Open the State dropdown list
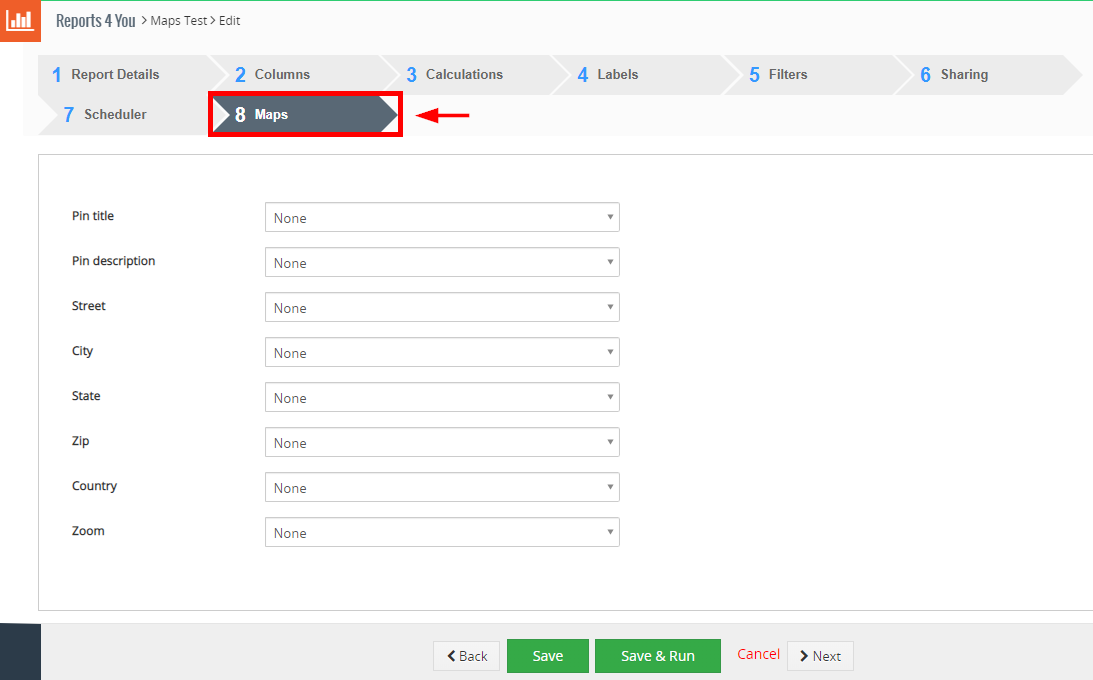The width and height of the screenshot is (1093, 680). click(x=442, y=398)
